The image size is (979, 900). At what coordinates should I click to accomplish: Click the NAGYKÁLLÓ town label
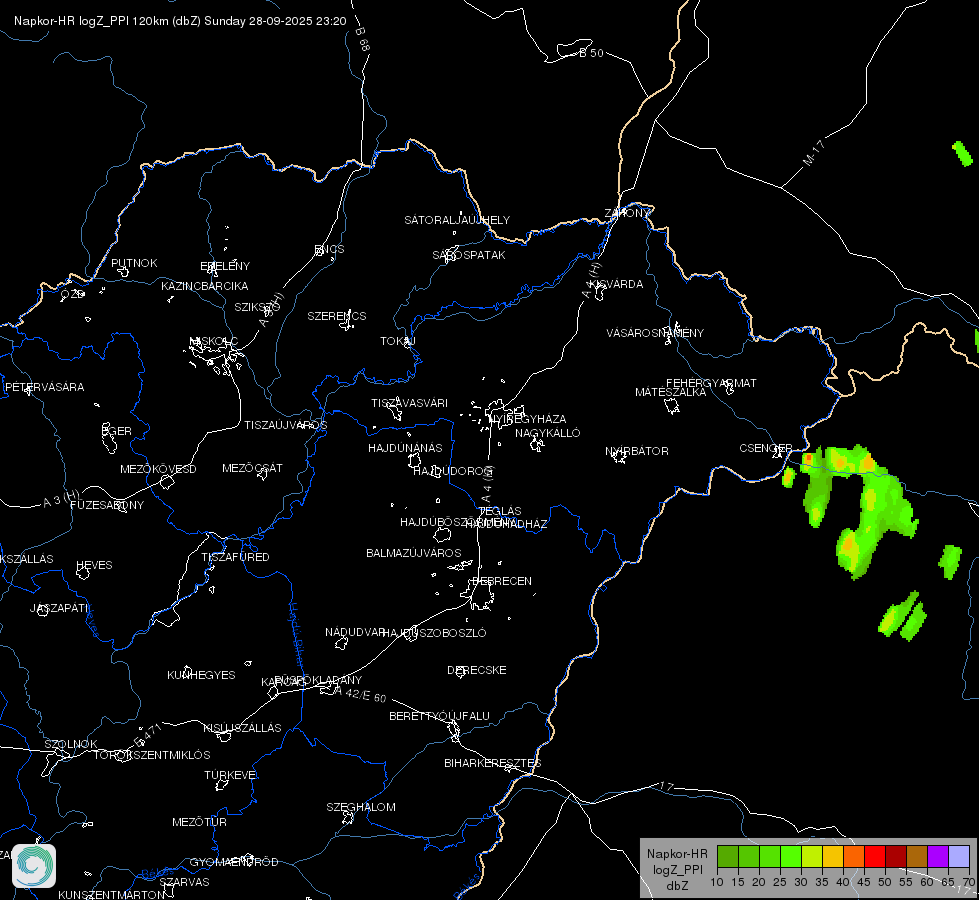548,433
